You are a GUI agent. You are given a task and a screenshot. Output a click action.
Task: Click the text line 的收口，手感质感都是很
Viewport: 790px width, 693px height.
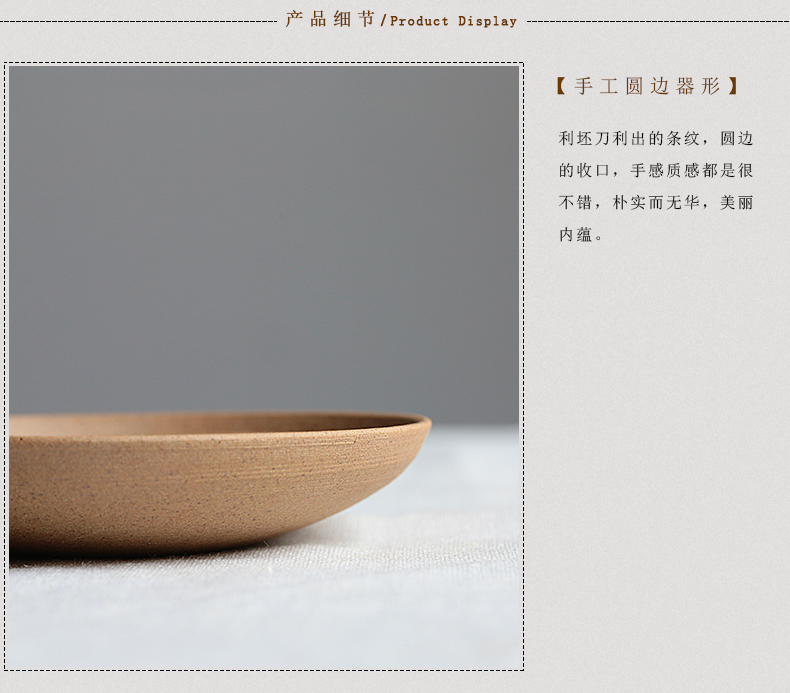click(655, 170)
